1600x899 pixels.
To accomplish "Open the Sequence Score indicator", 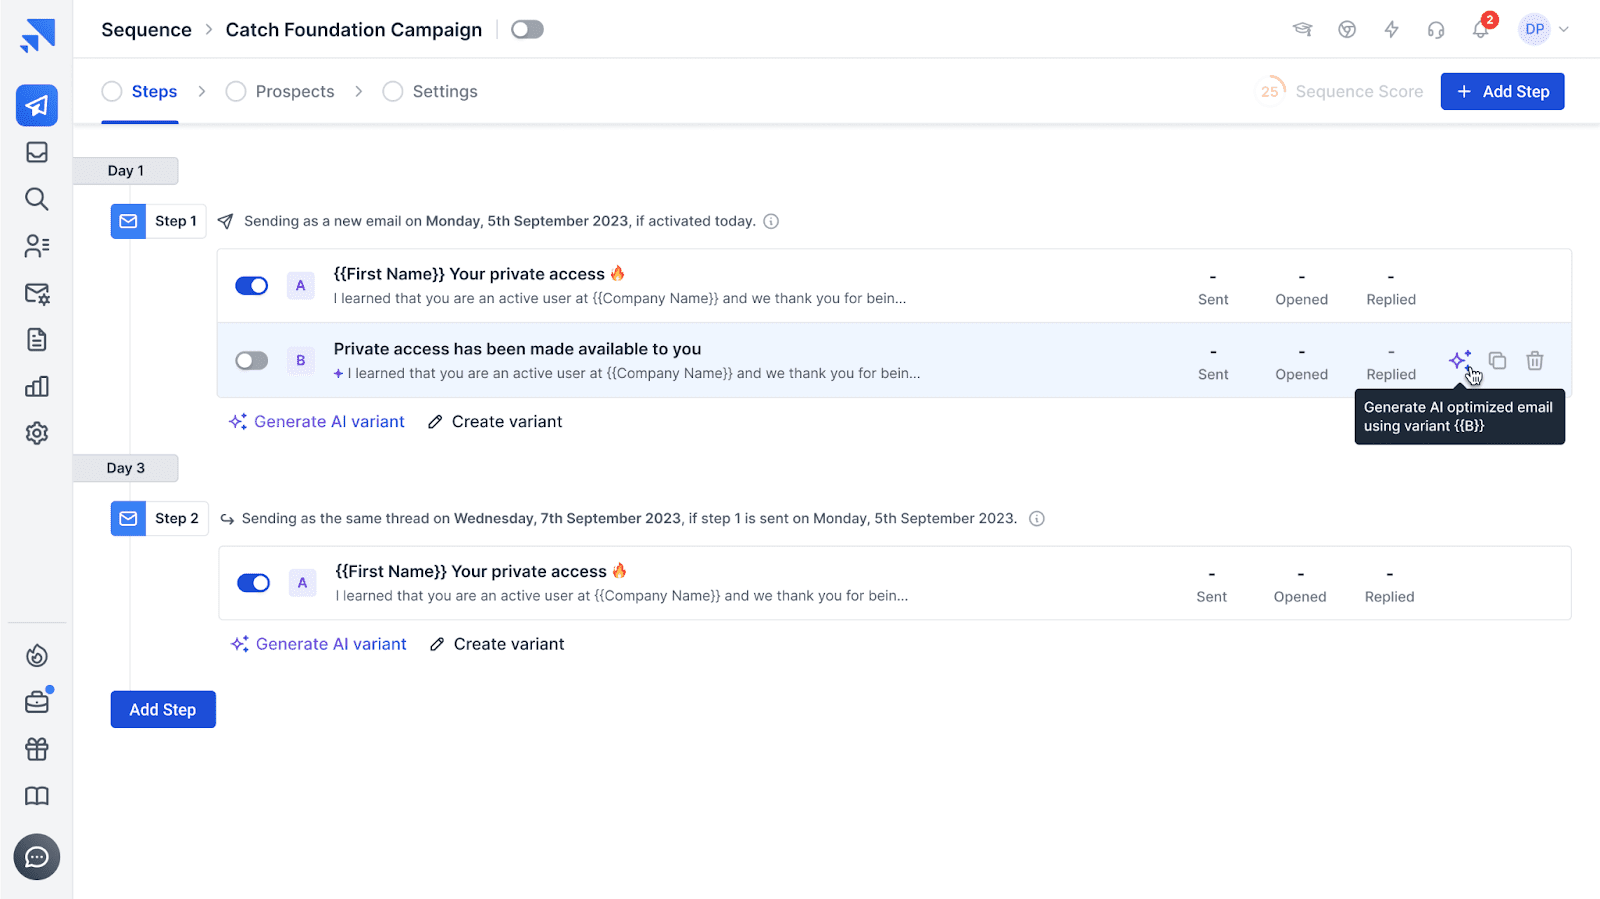I will (1340, 92).
